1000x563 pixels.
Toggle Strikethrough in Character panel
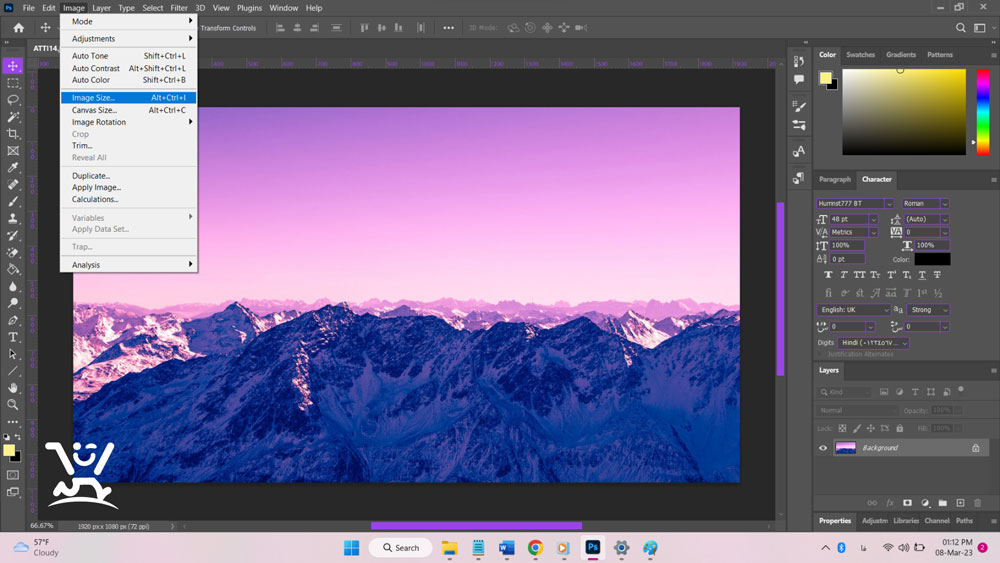click(938, 275)
